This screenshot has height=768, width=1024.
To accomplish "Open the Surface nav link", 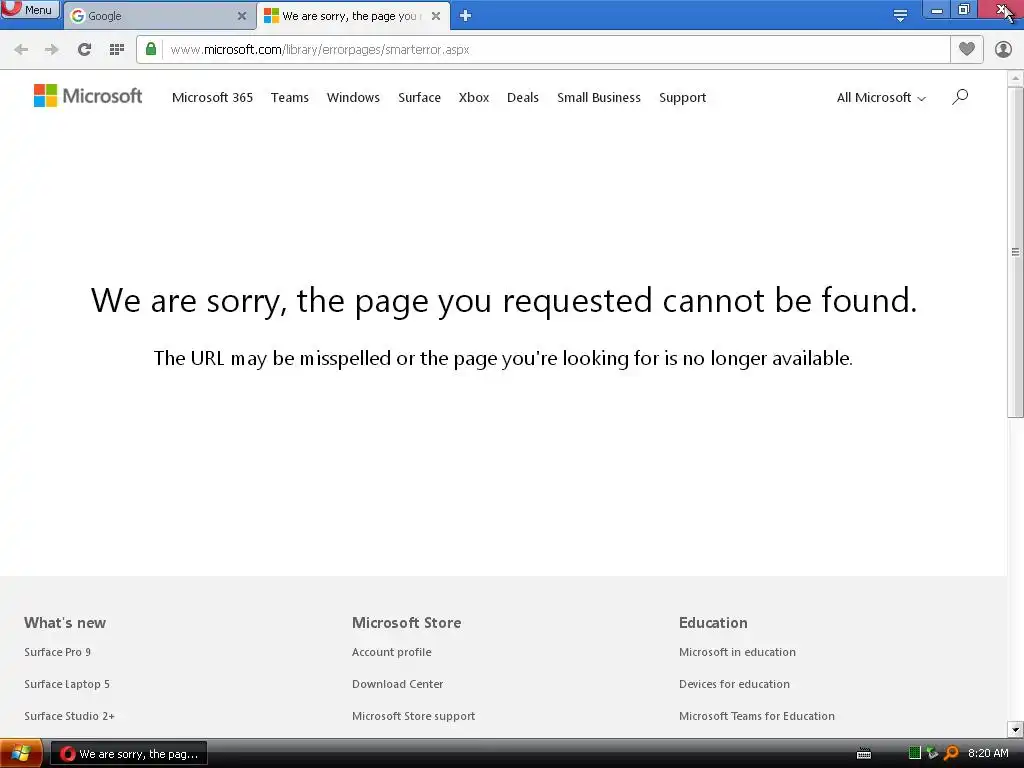I will pyautogui.click(x=419, y=97).
